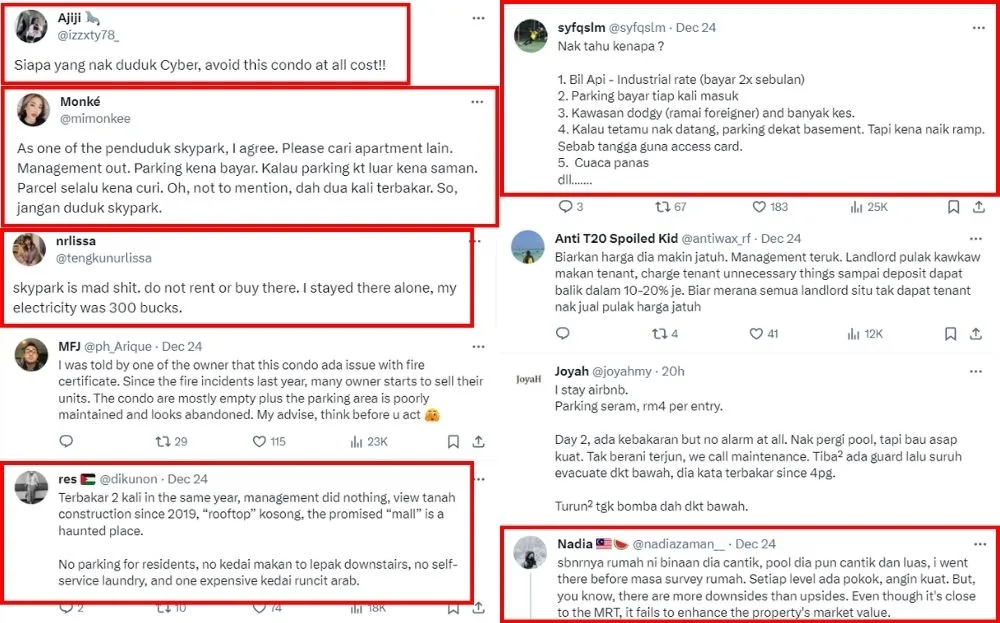Bookmark syfqslm's tweet

point(953,207)
